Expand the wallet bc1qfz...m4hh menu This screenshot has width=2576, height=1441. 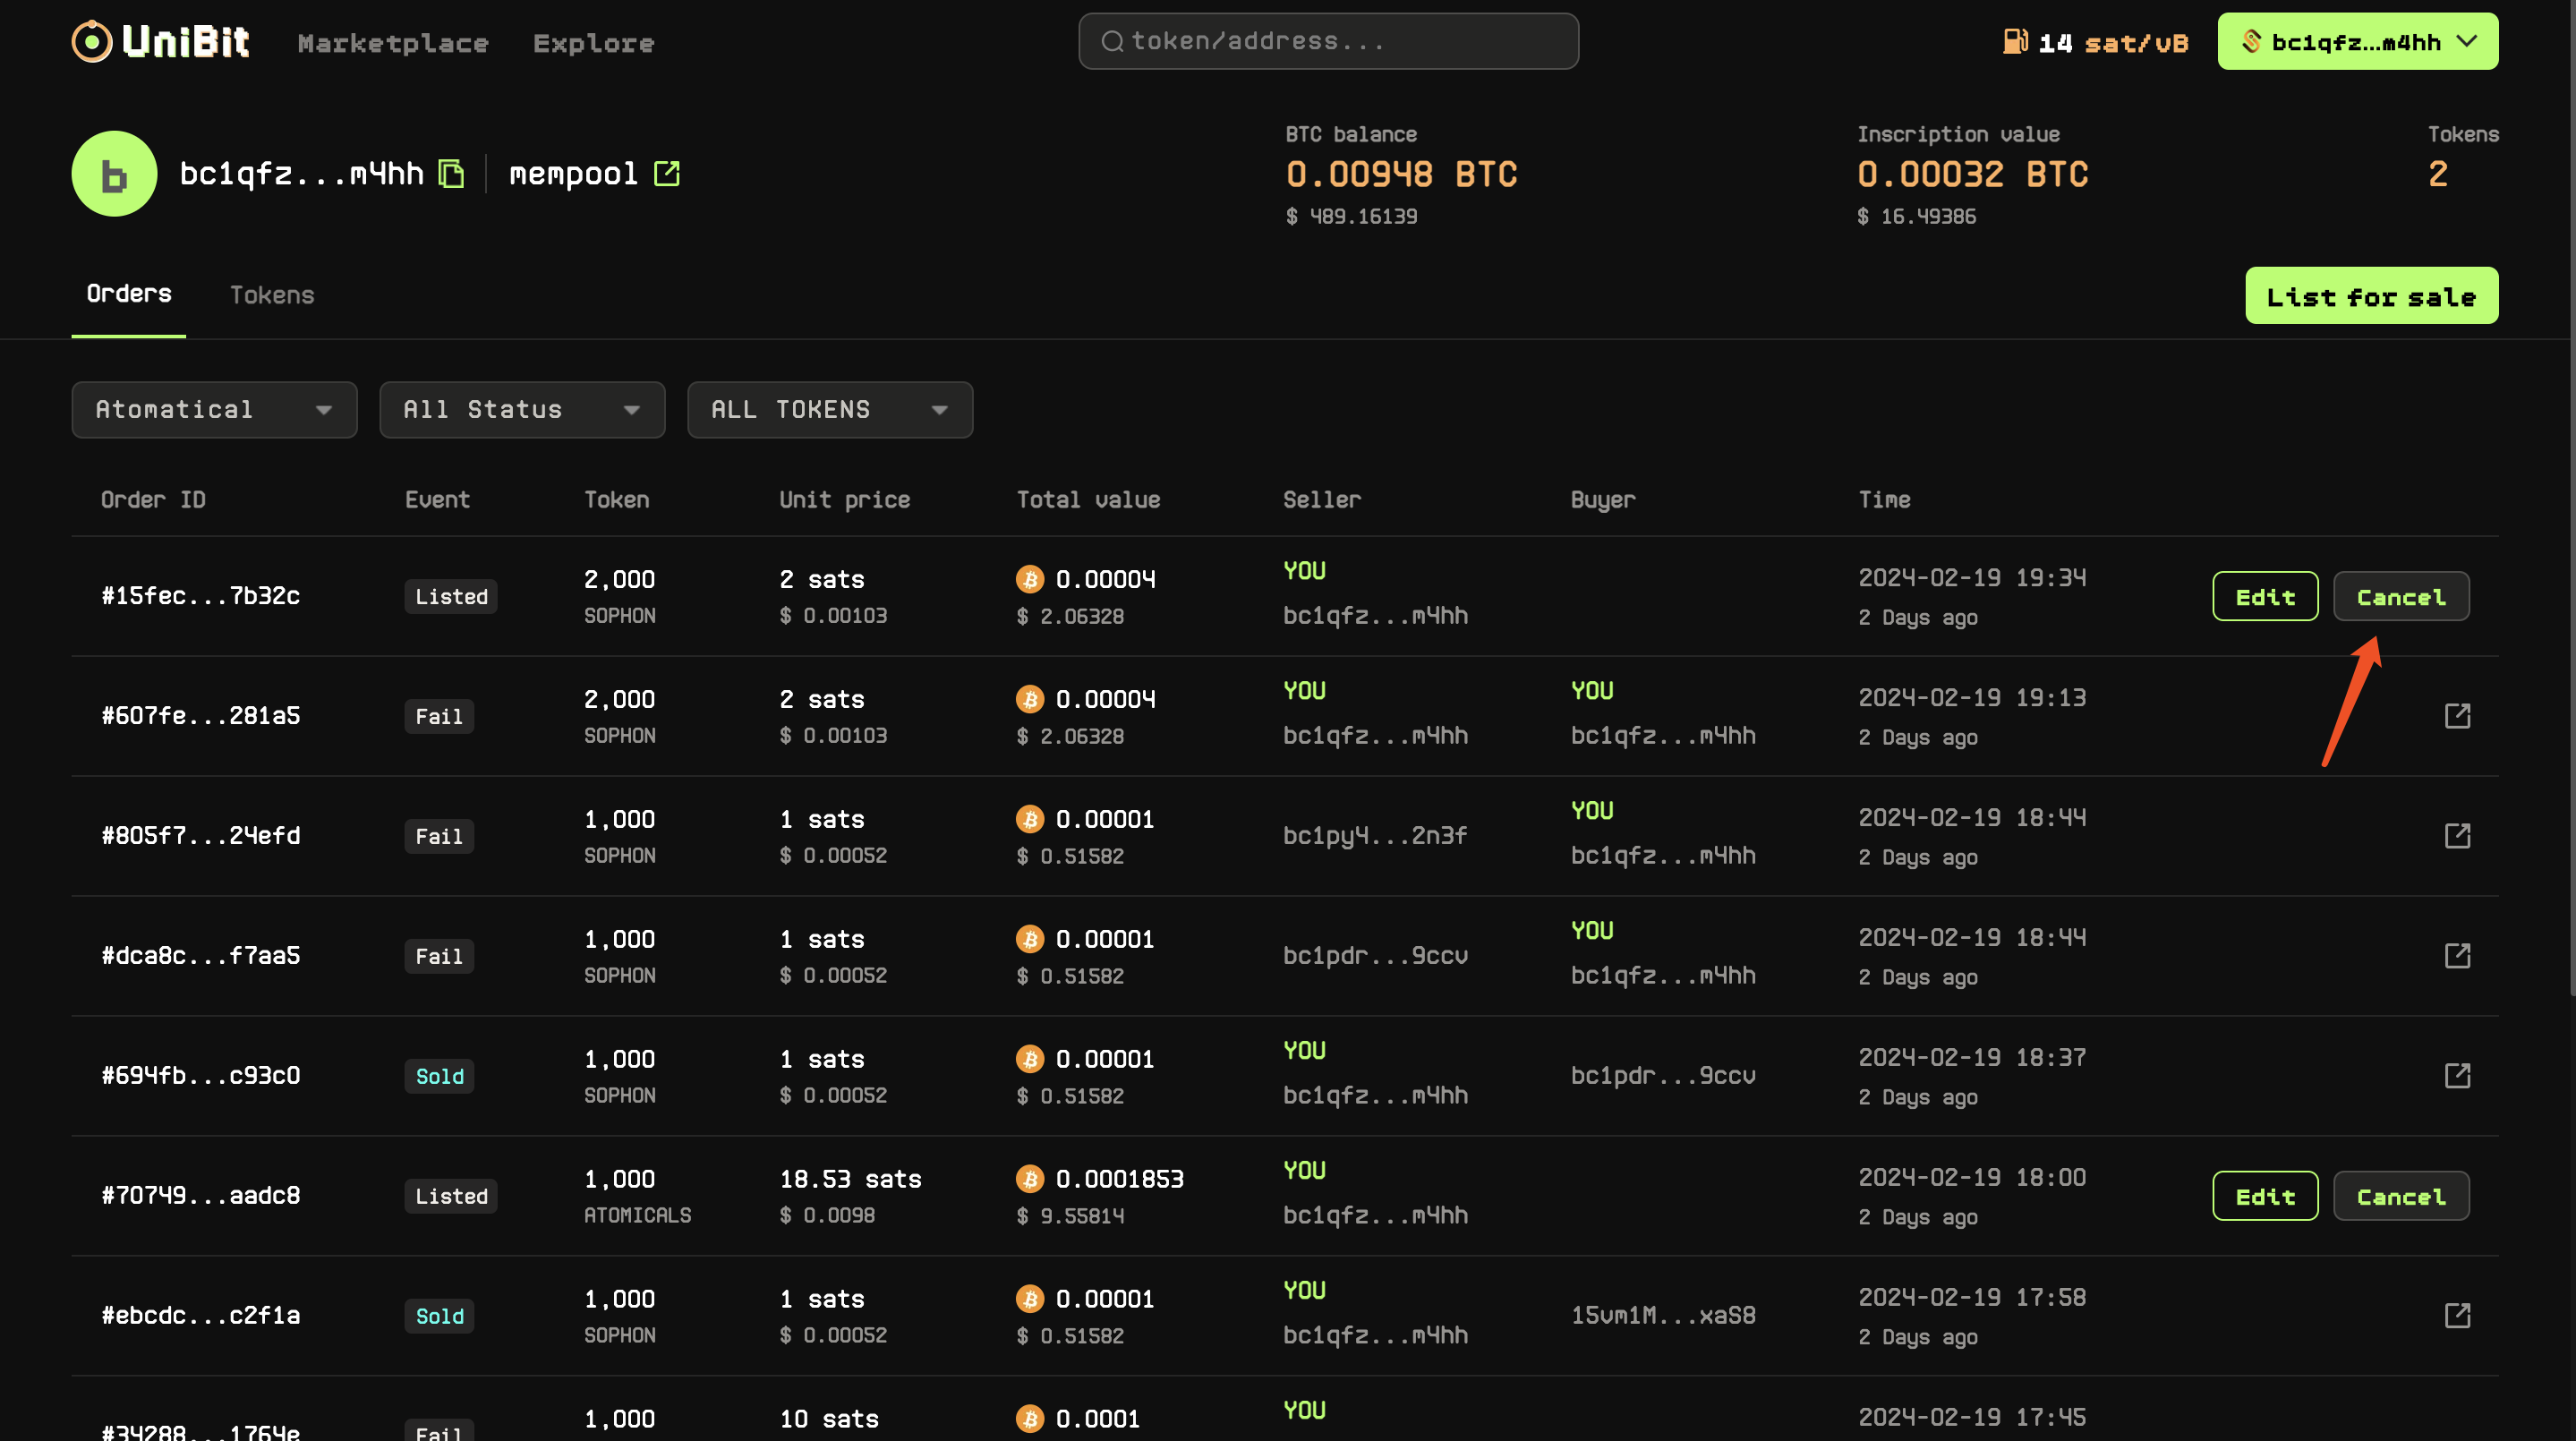click(2357, 42)
